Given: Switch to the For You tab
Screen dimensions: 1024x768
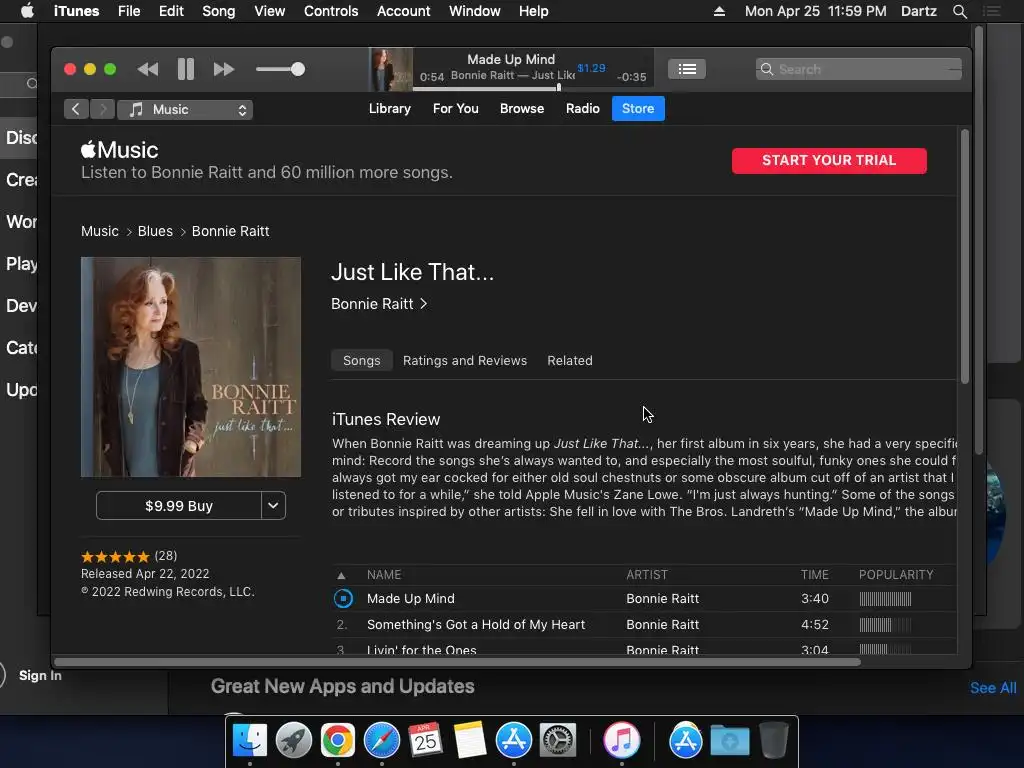Looking at the screenshot, I should [x=456, y=108].
